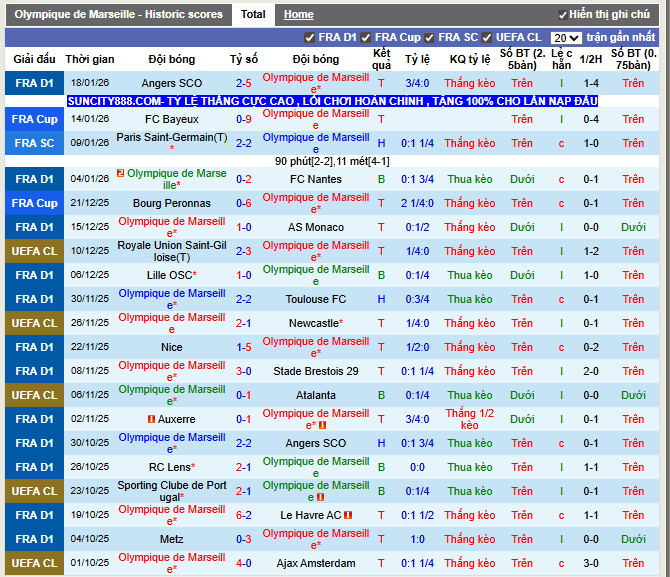Viewport: 670px width, 577px height.
Task: Click the FRA SC league cell dated 09/01/26
Action: tap(35, 143)
